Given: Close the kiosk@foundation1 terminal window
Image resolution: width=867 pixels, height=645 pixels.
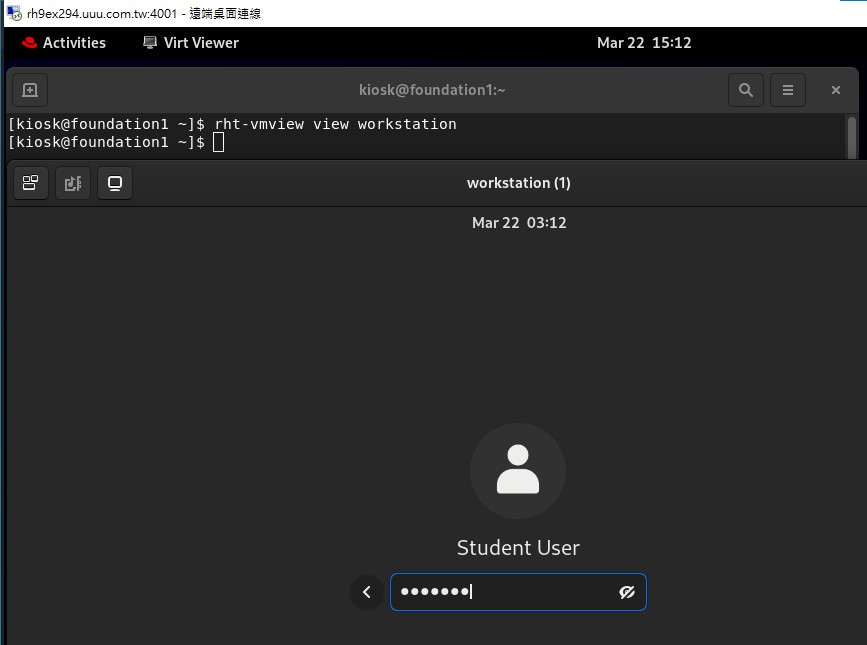Looking at the screenshot, I should point(836,90).
